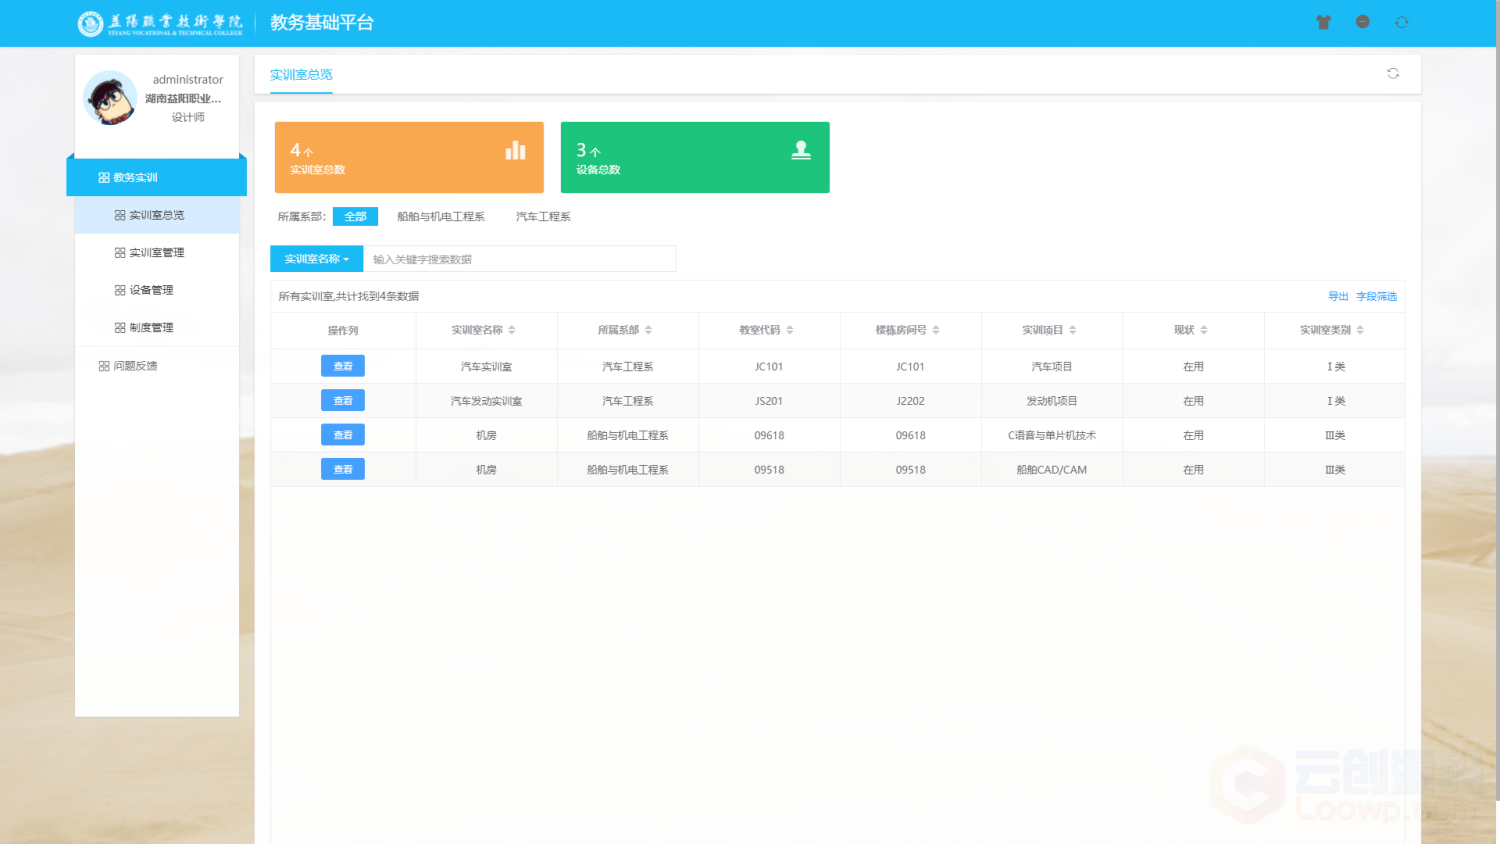
Task: Click the 发动机项目 project cell
Action: click(x=1052, y=401)
